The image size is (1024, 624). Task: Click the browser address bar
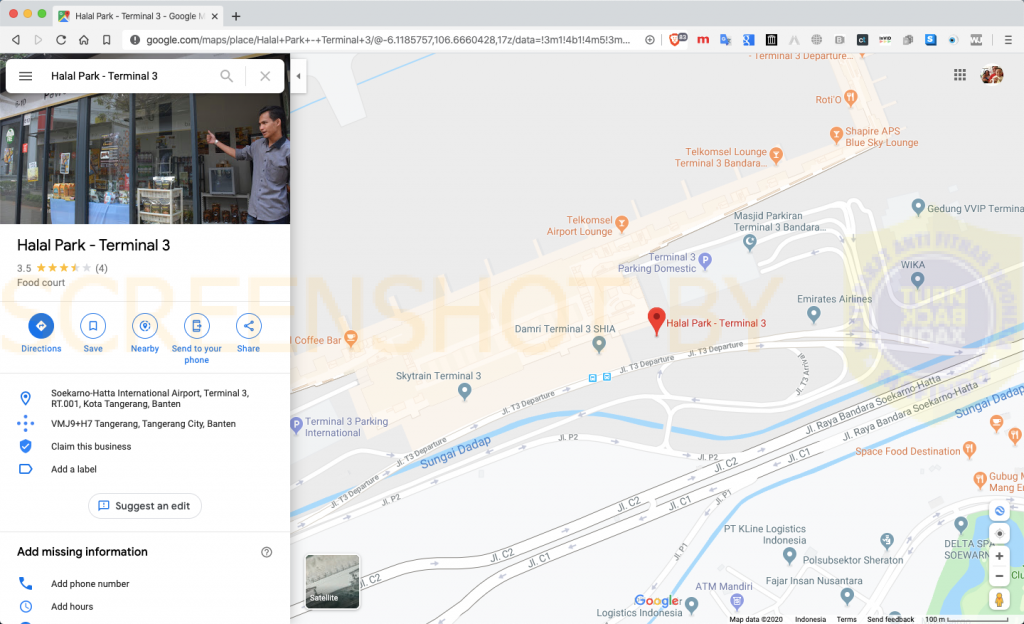(387, 40)
